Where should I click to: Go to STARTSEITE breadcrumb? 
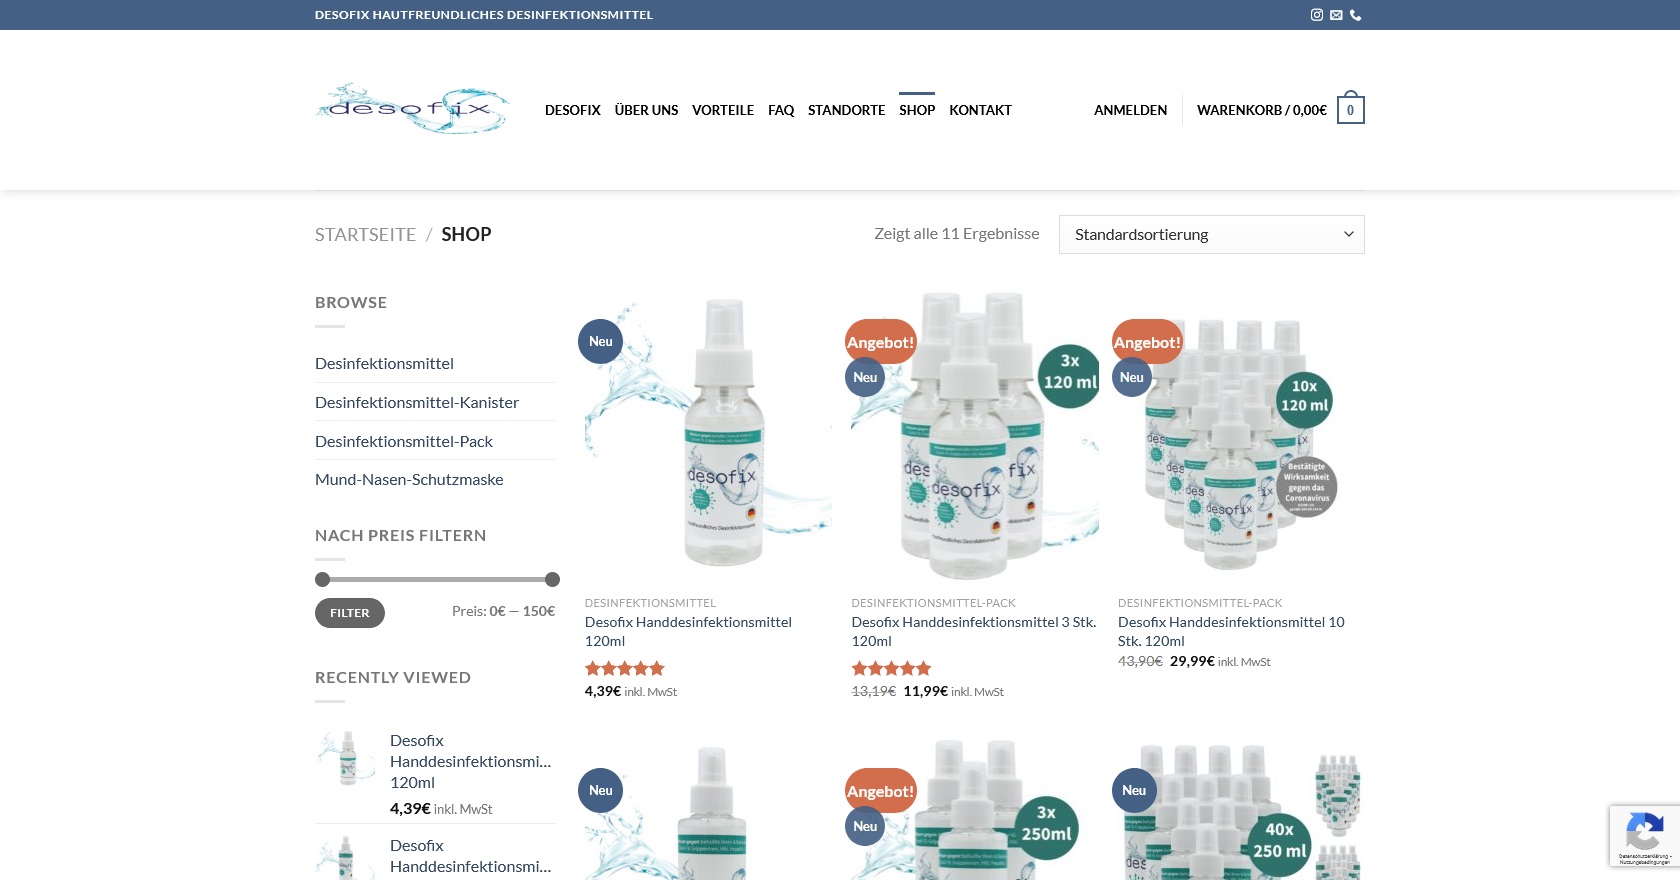point(365,234)
